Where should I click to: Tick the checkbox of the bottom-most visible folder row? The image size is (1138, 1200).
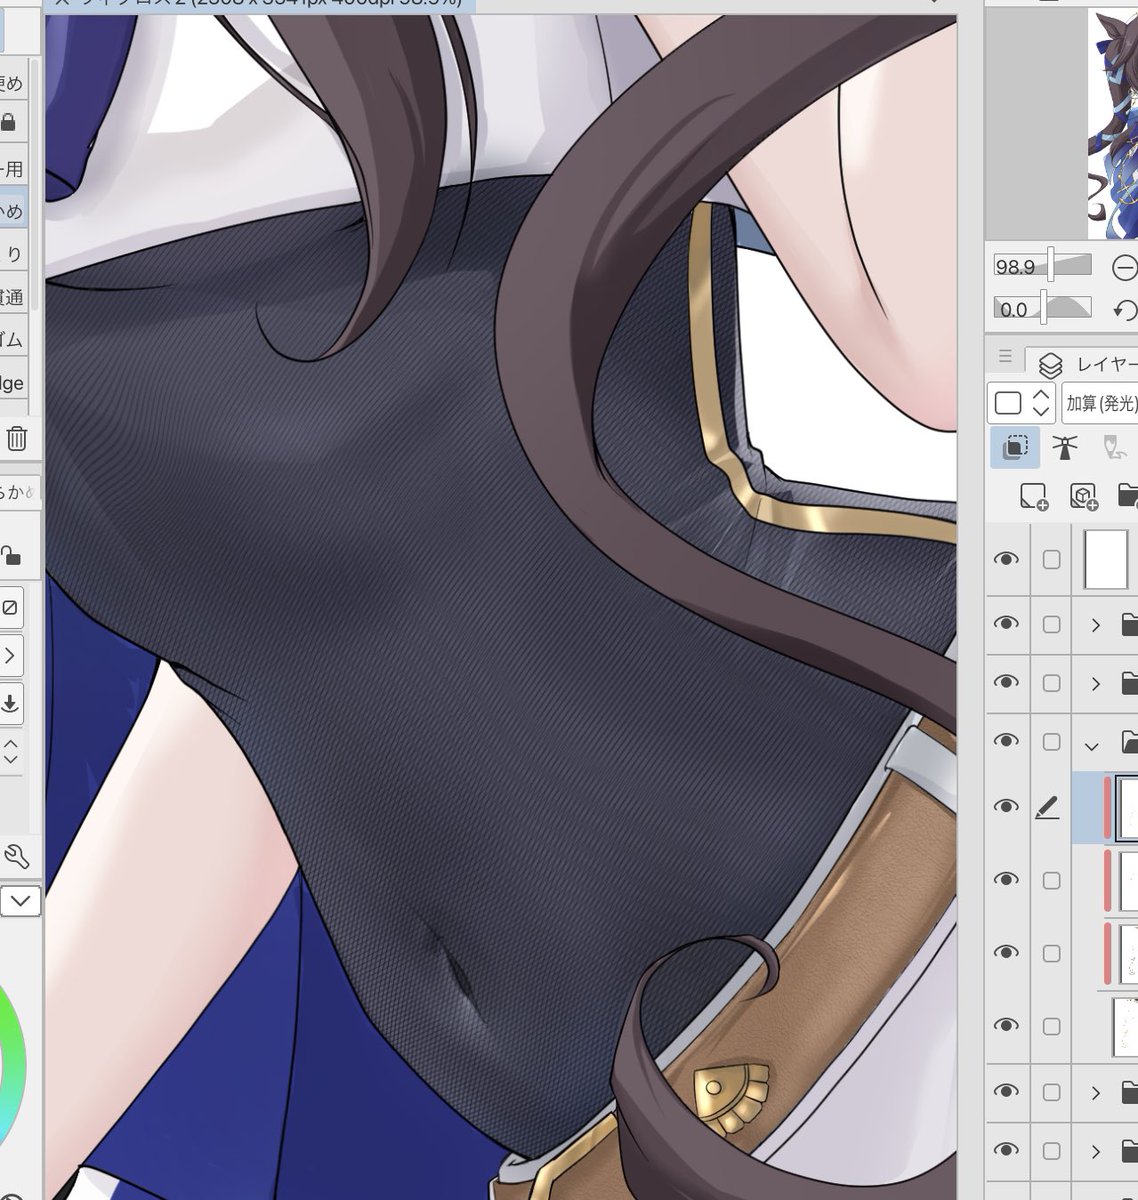point(1051,1151)
